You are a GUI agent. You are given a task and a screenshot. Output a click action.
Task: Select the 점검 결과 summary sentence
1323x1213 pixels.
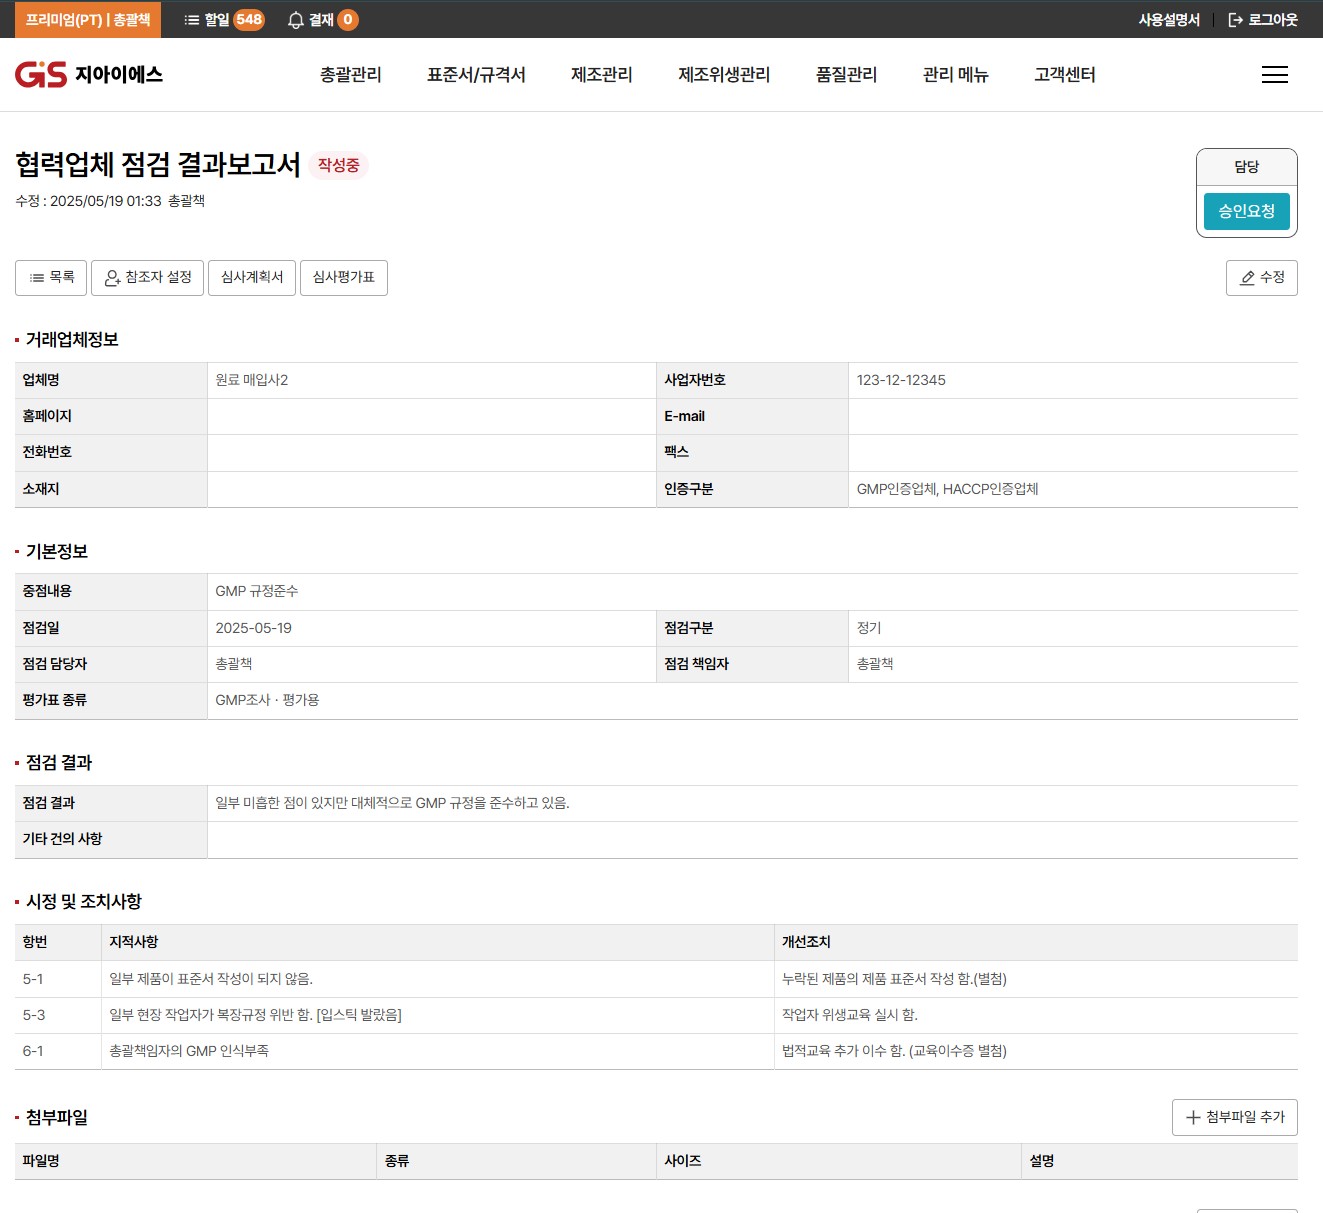tap(393, 803)
